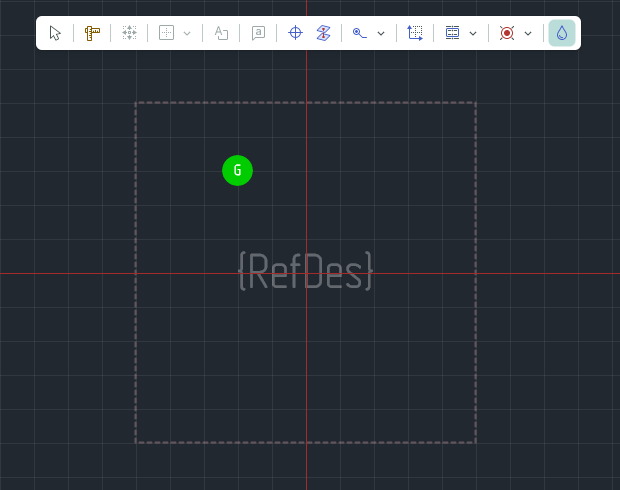The image size is (620, 490).
Task: Click the green G marker
Action: (237, 170)
